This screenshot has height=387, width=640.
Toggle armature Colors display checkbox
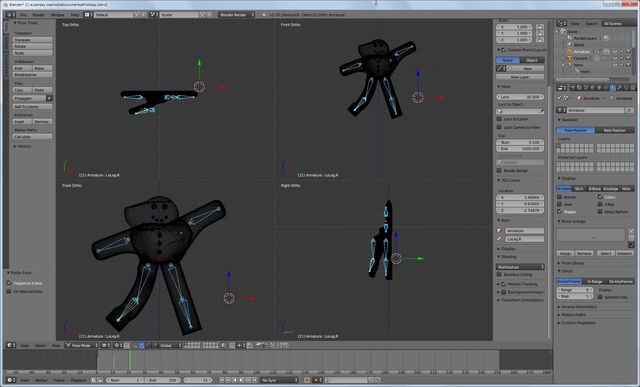[600, 197]
